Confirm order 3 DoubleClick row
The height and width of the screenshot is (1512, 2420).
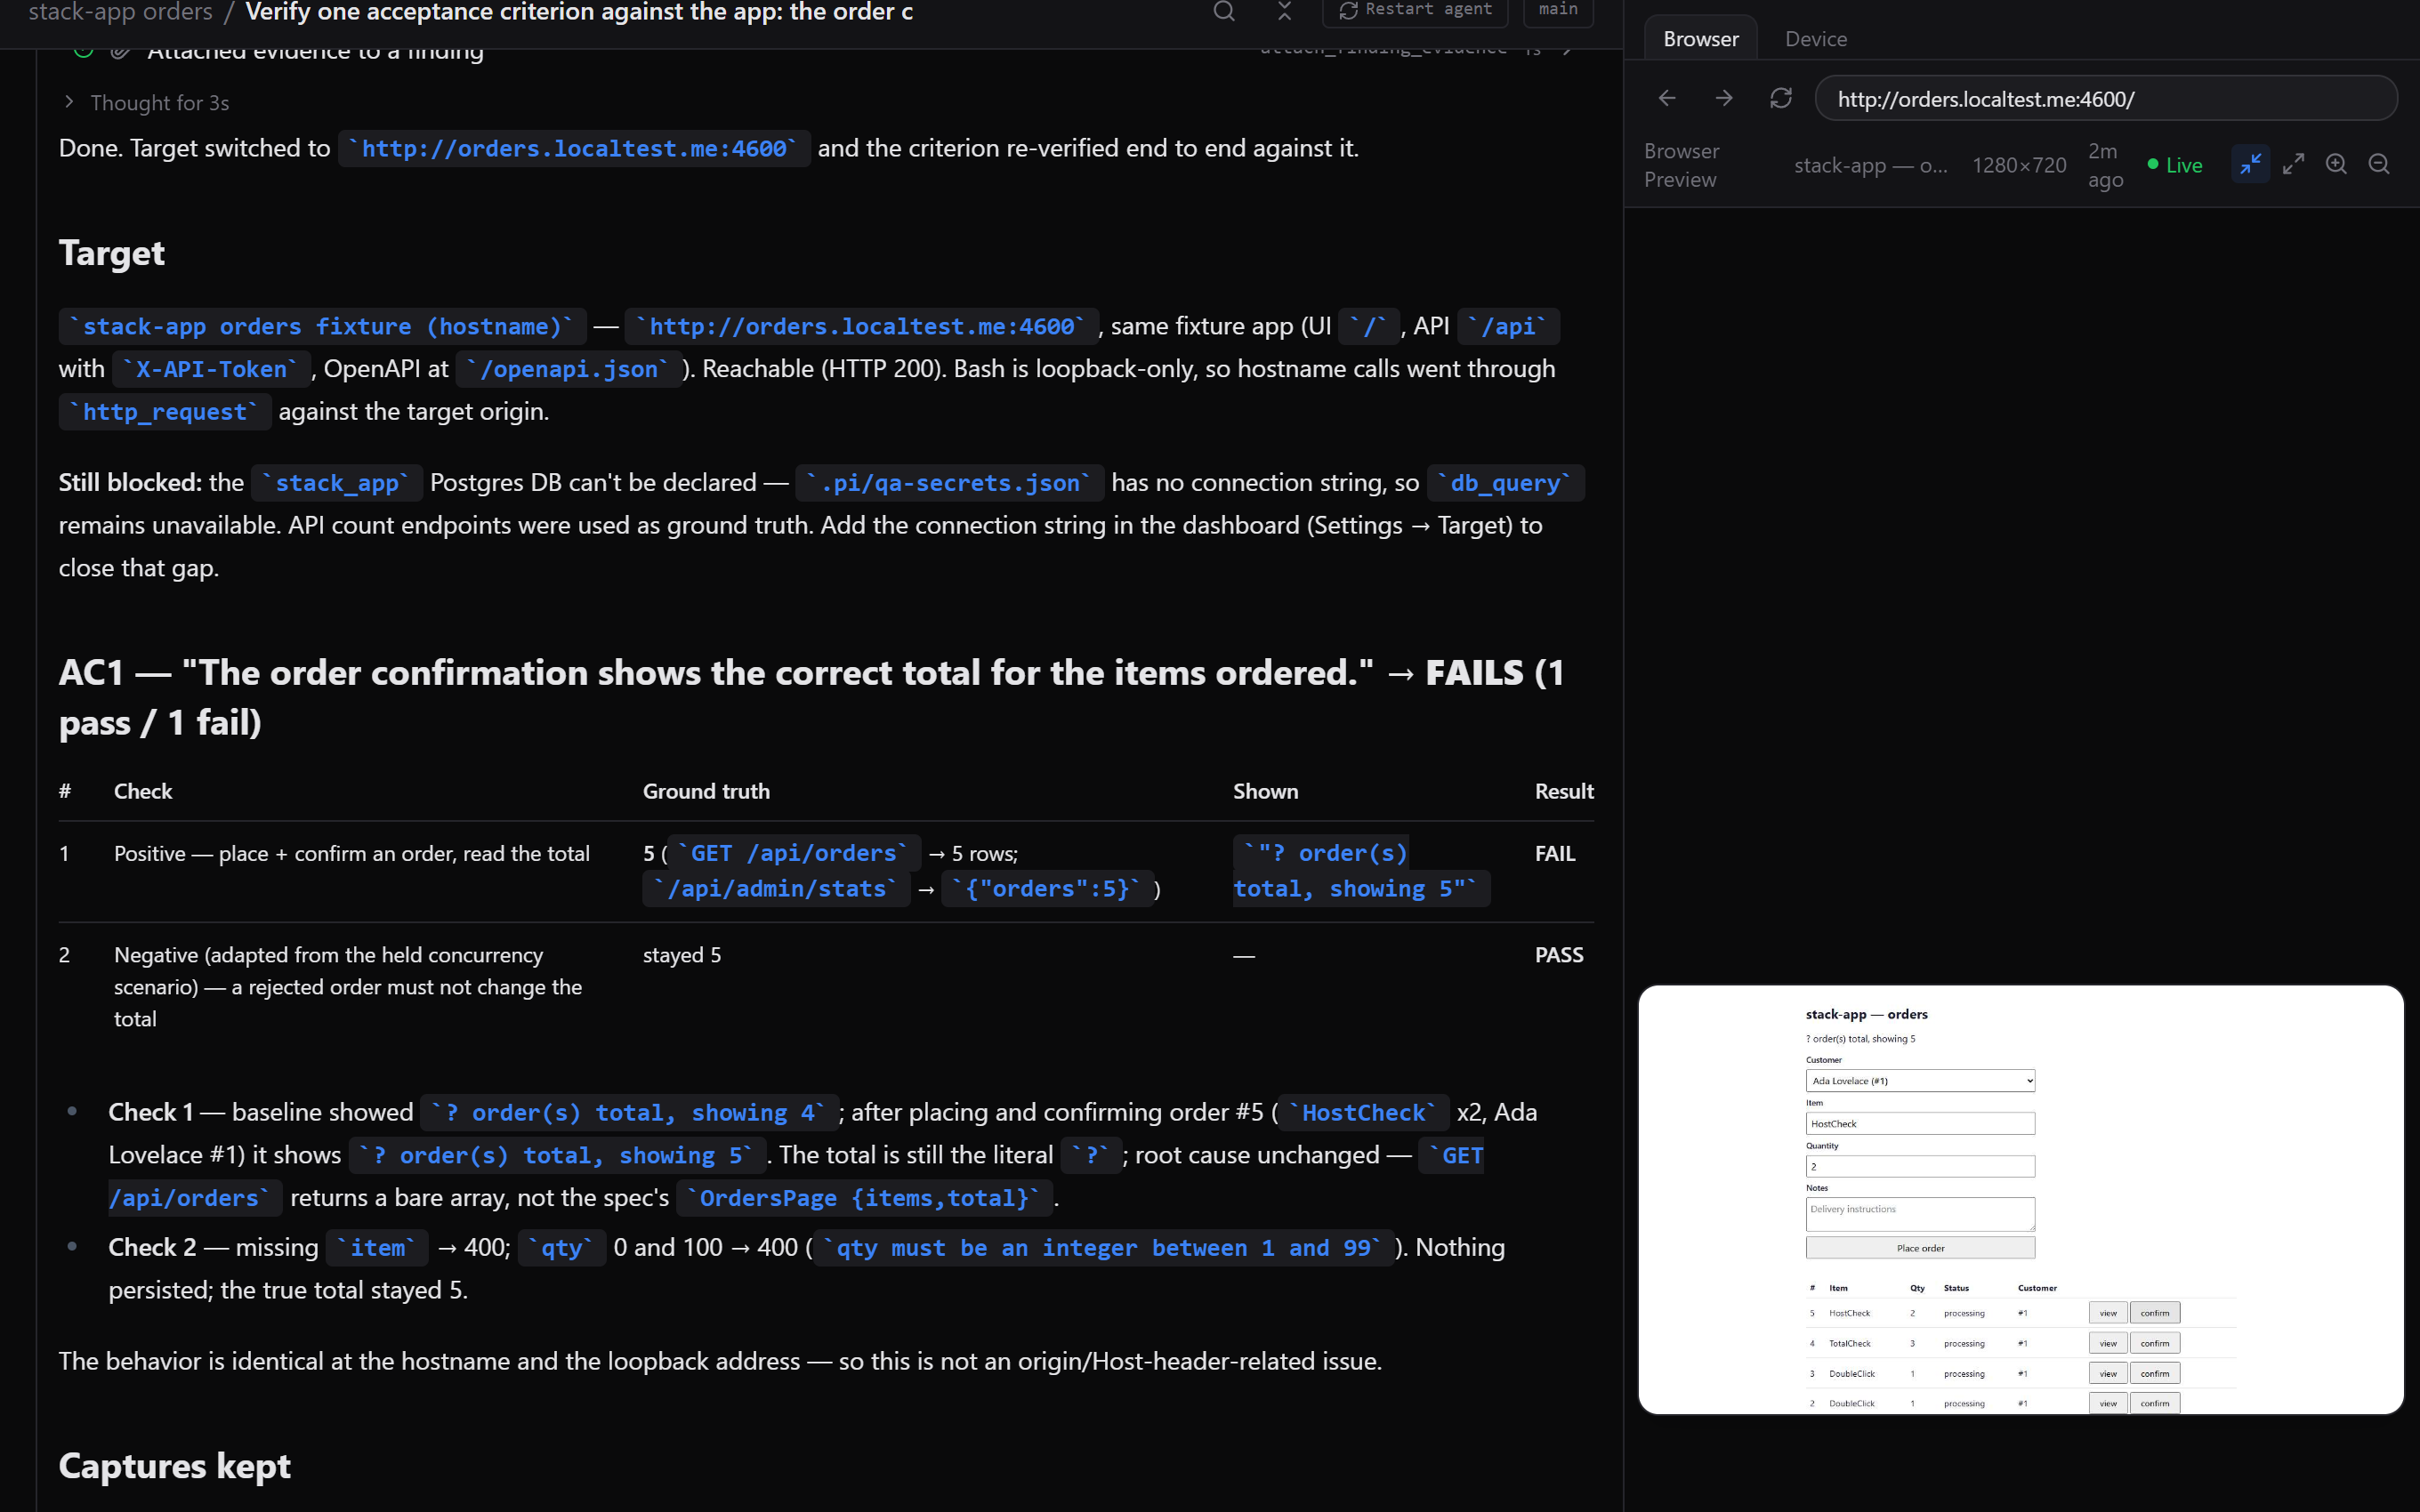tap(2155, 1374)
